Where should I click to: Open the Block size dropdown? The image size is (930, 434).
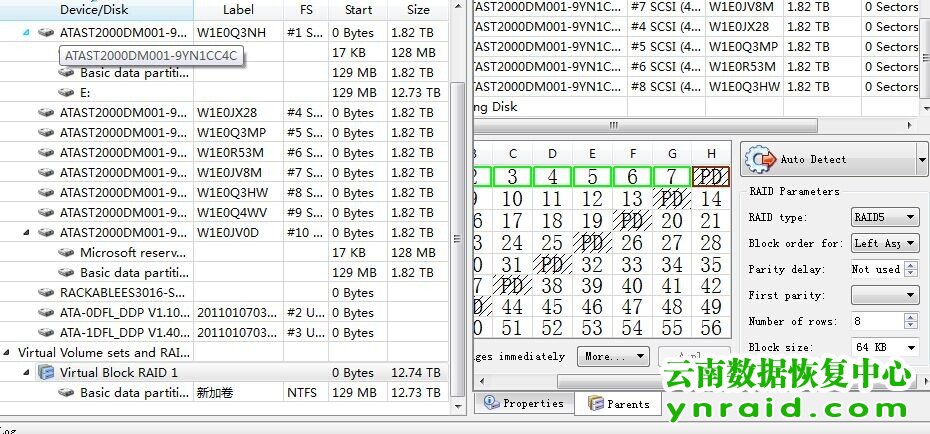tap(909, 348)
